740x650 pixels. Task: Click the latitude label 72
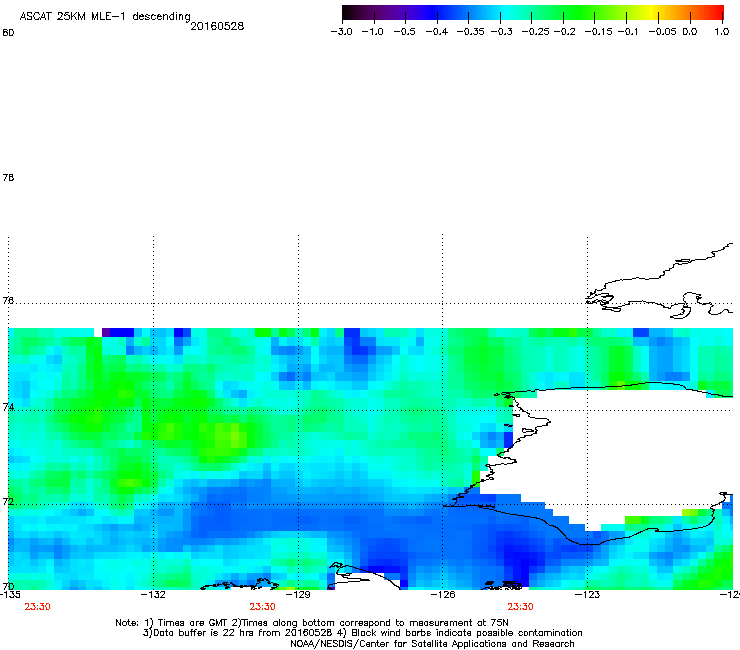coord(8,501)
